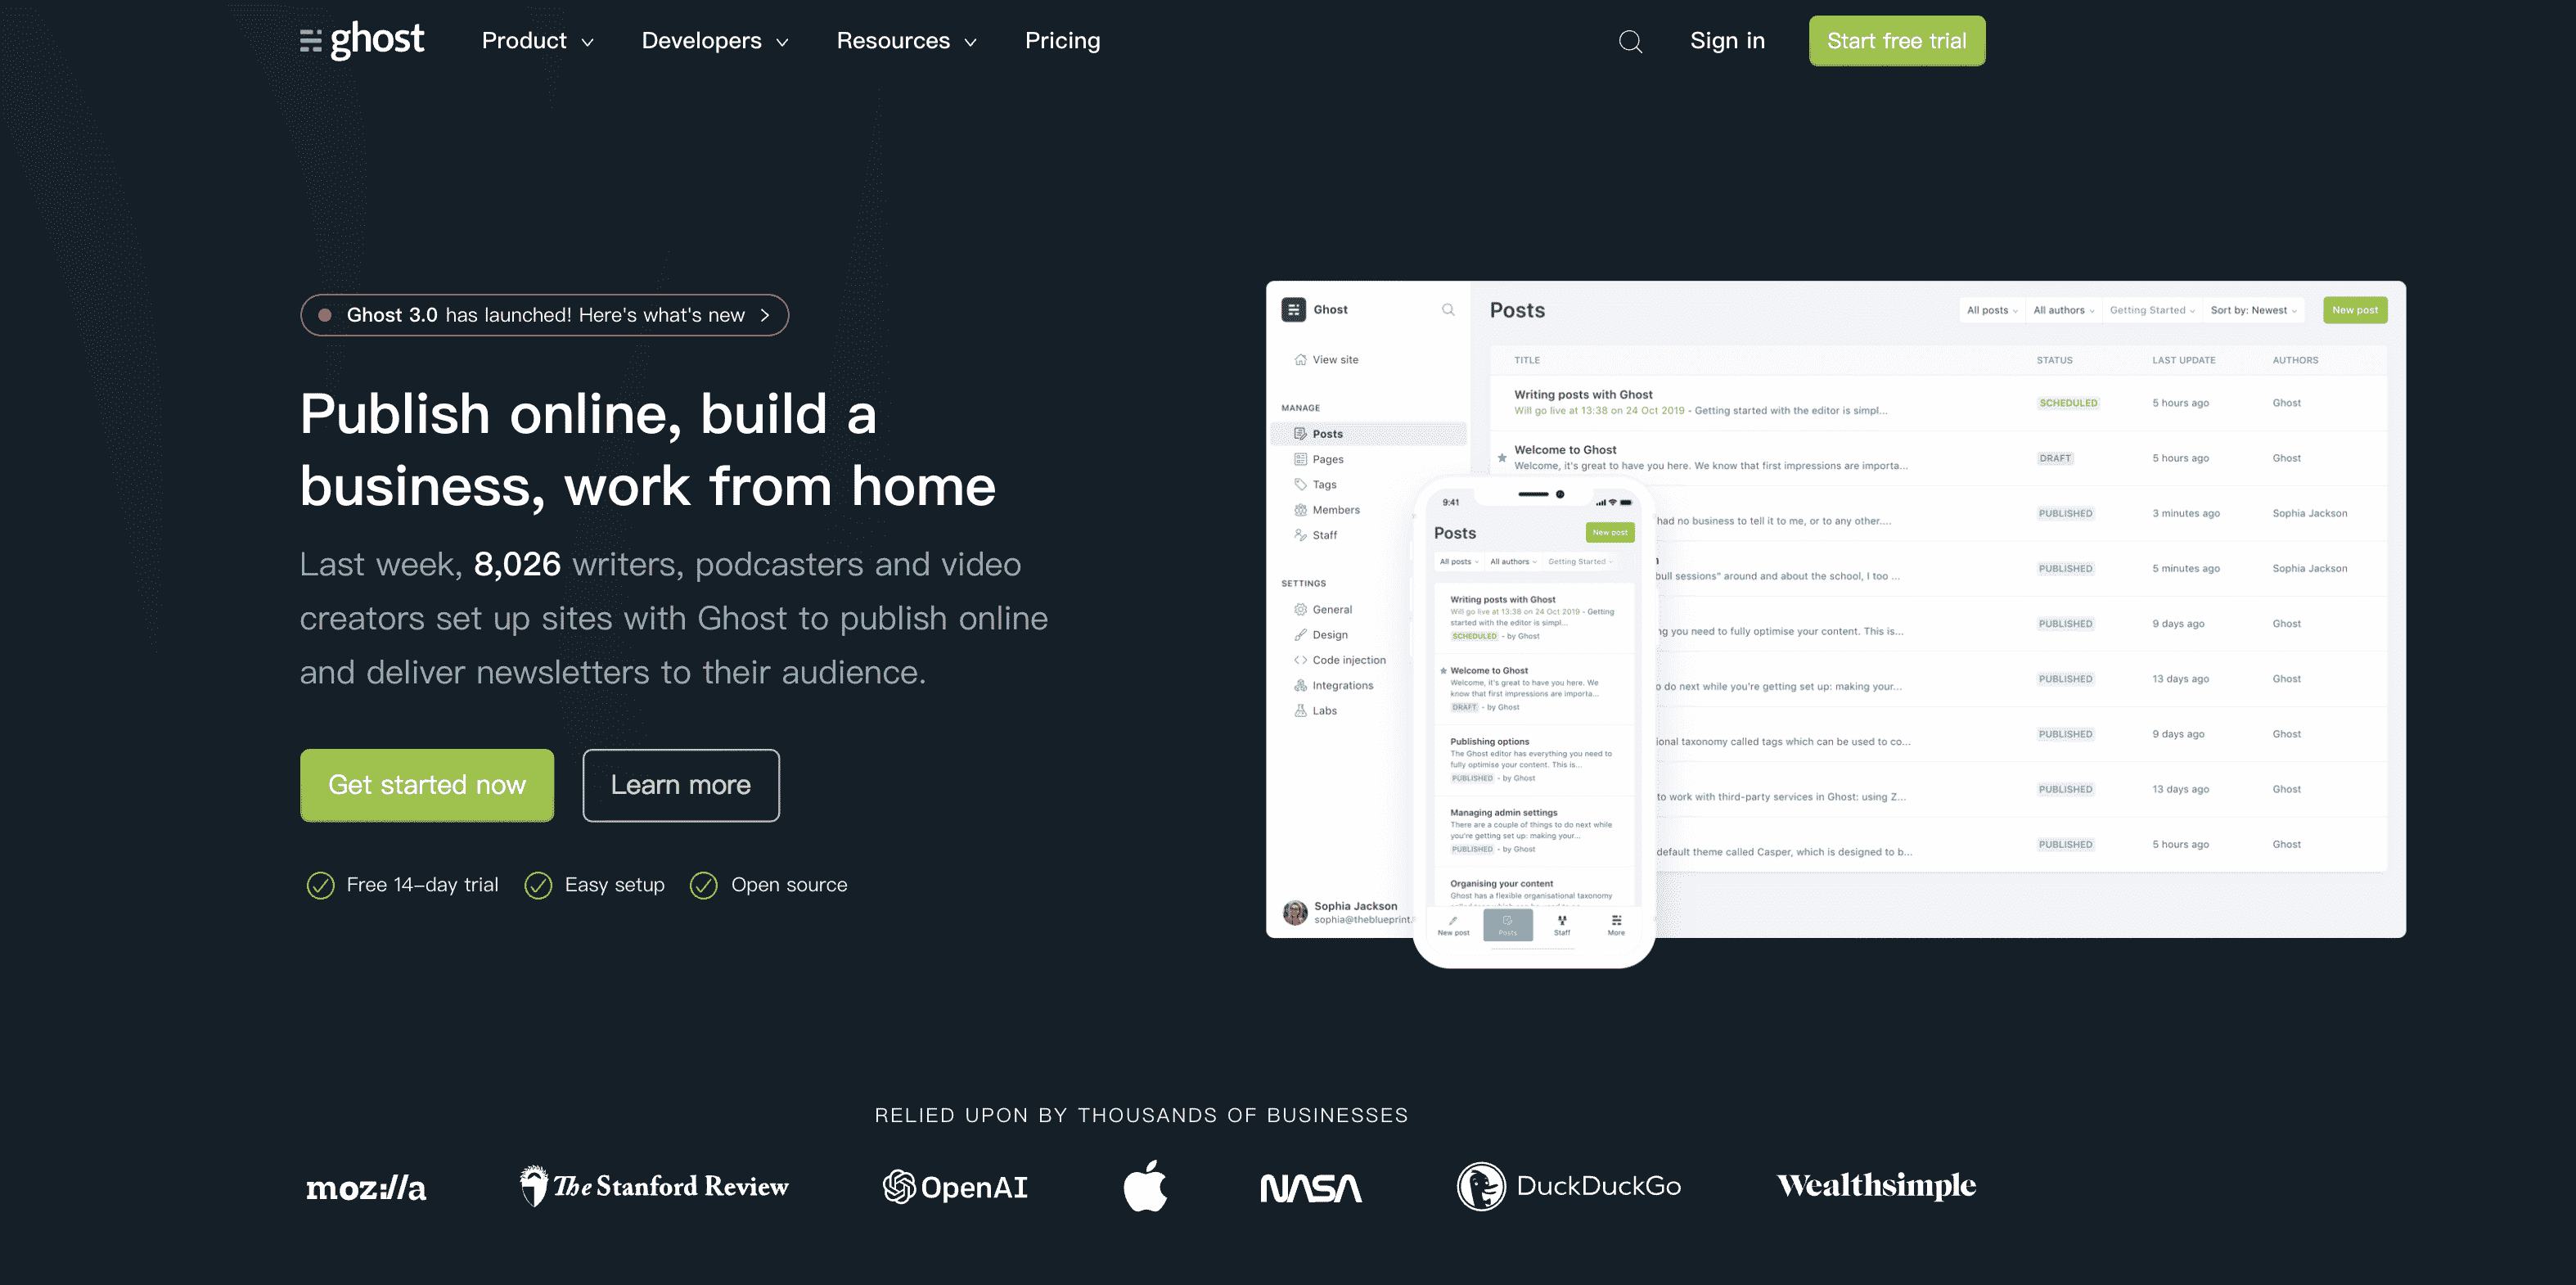Click the Ghost 3.0 launch announcement link

[x=544, y=313]
